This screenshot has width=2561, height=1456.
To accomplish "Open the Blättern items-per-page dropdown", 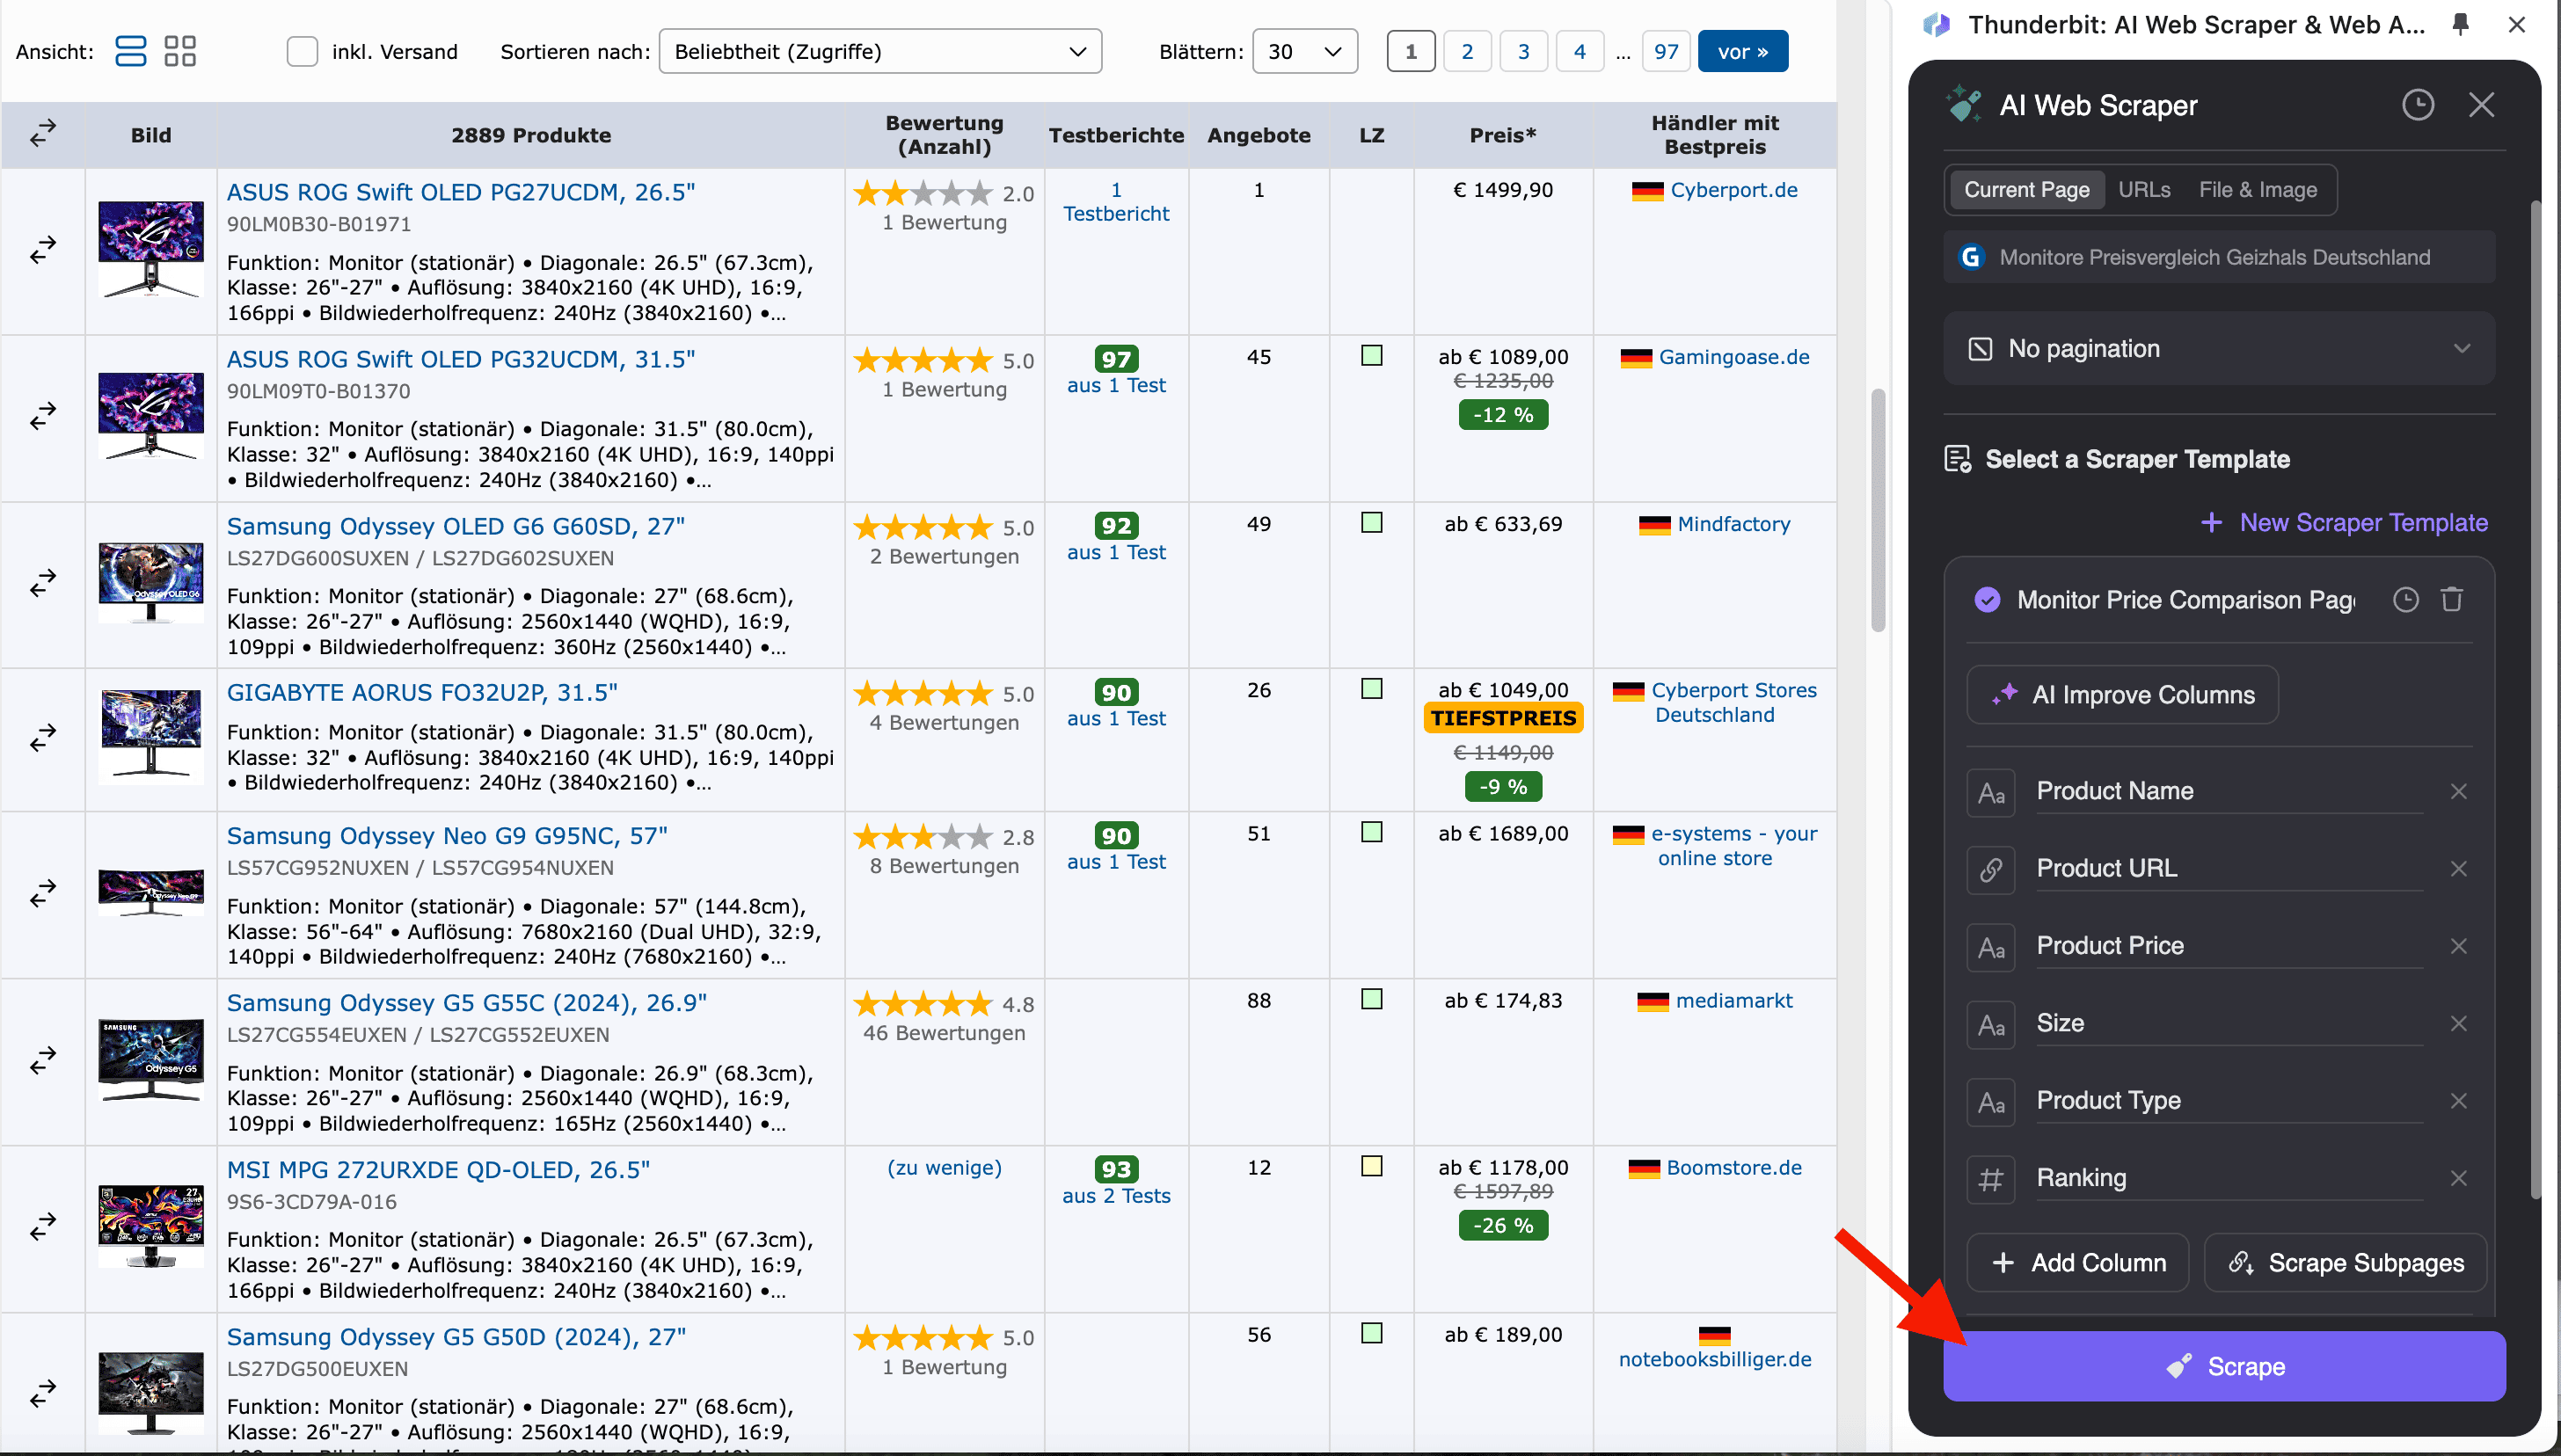I will 1304,51.
